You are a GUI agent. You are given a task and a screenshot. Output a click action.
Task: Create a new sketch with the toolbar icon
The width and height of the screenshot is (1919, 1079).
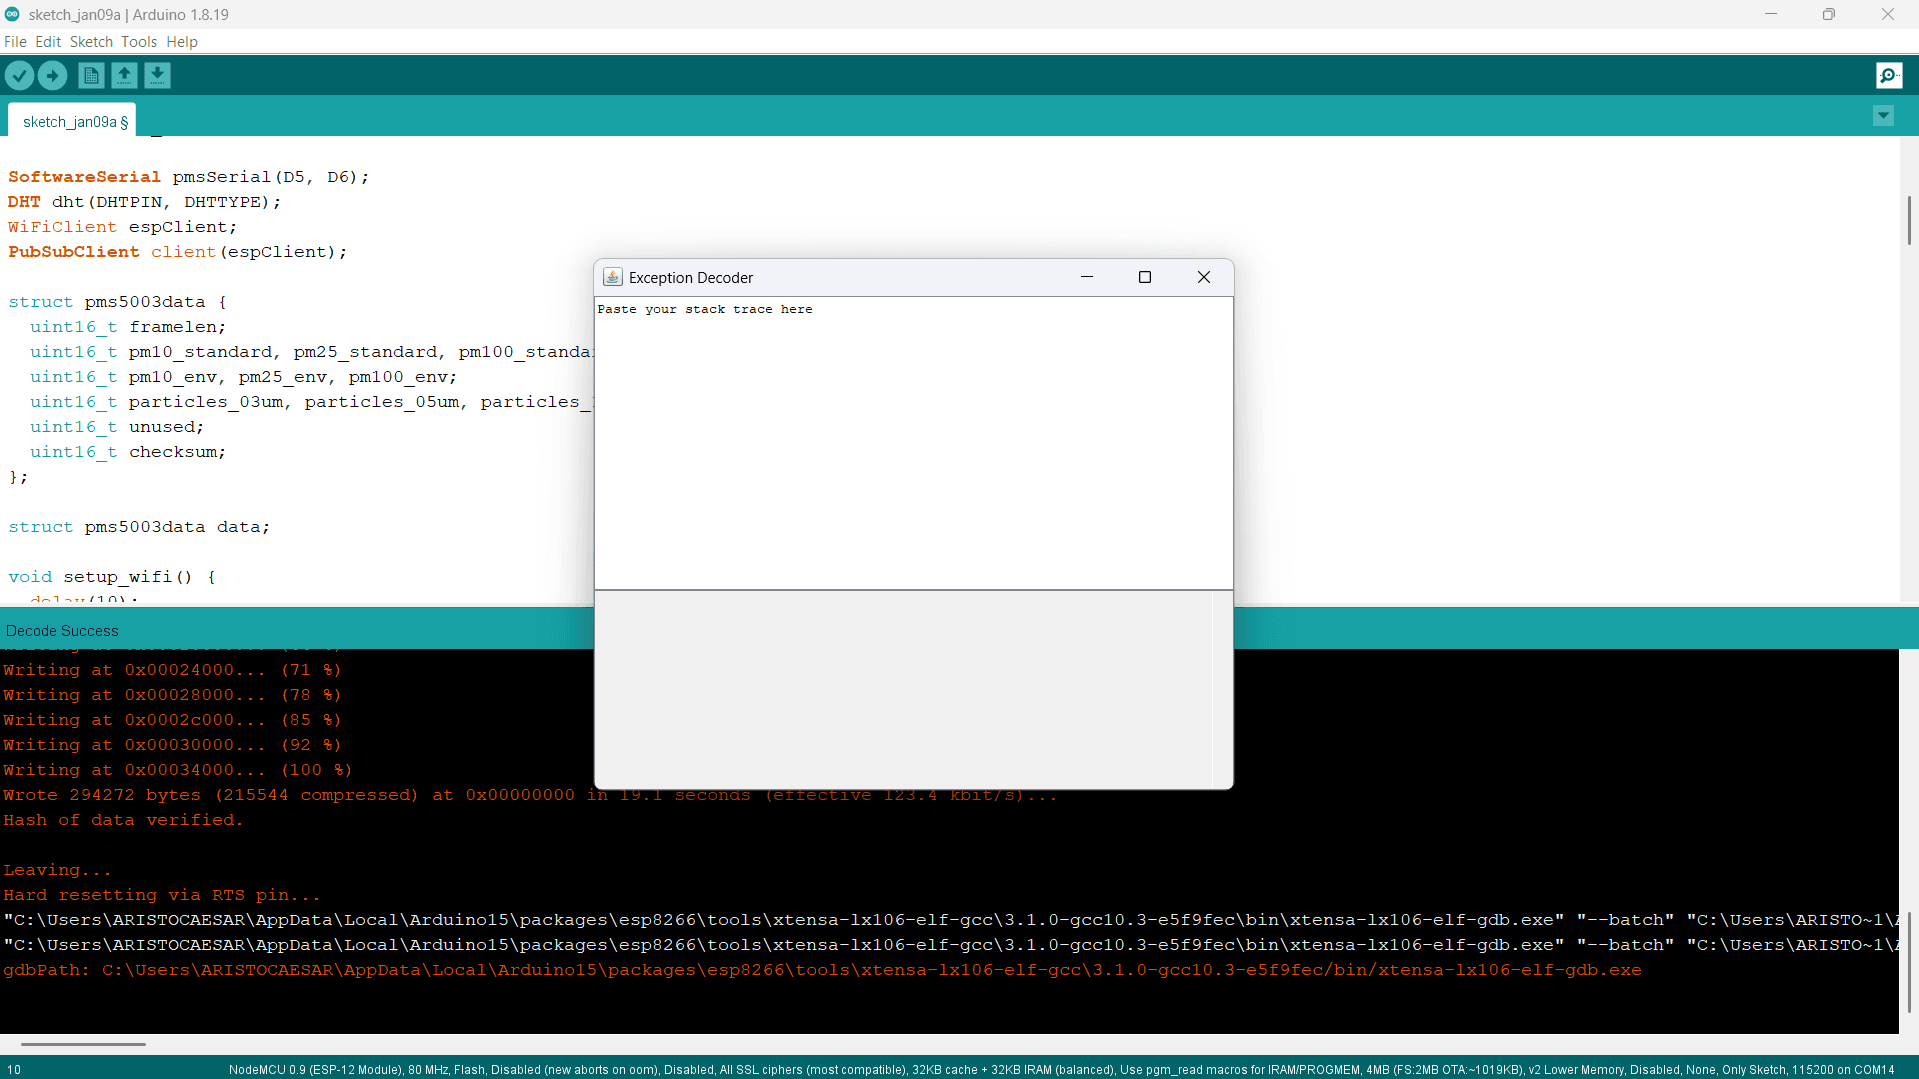click(x=90, y=75)
